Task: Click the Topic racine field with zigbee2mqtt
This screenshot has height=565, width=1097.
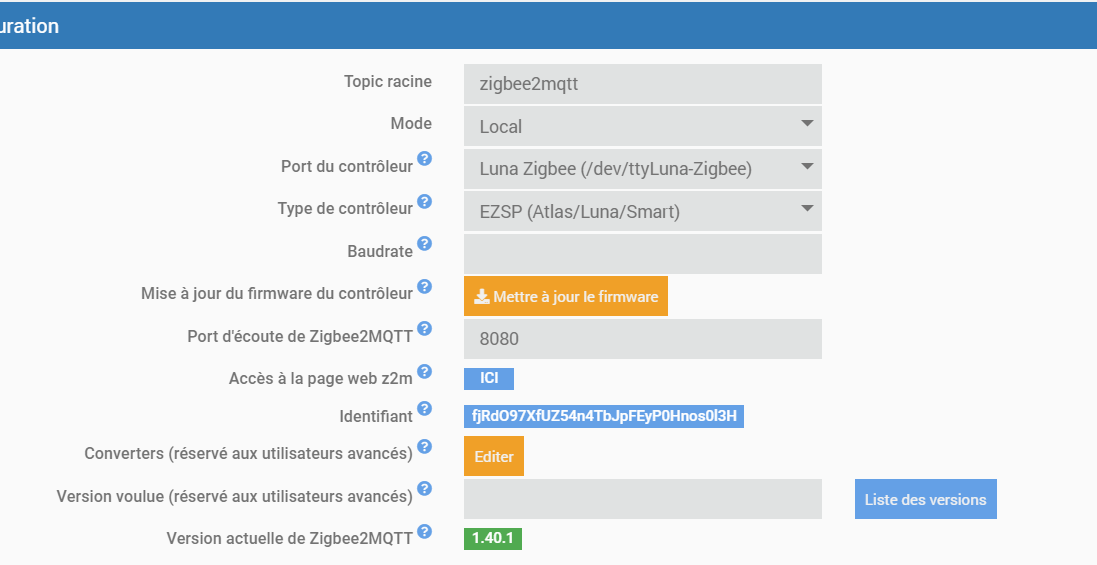Action: click(x=642, y=84)
